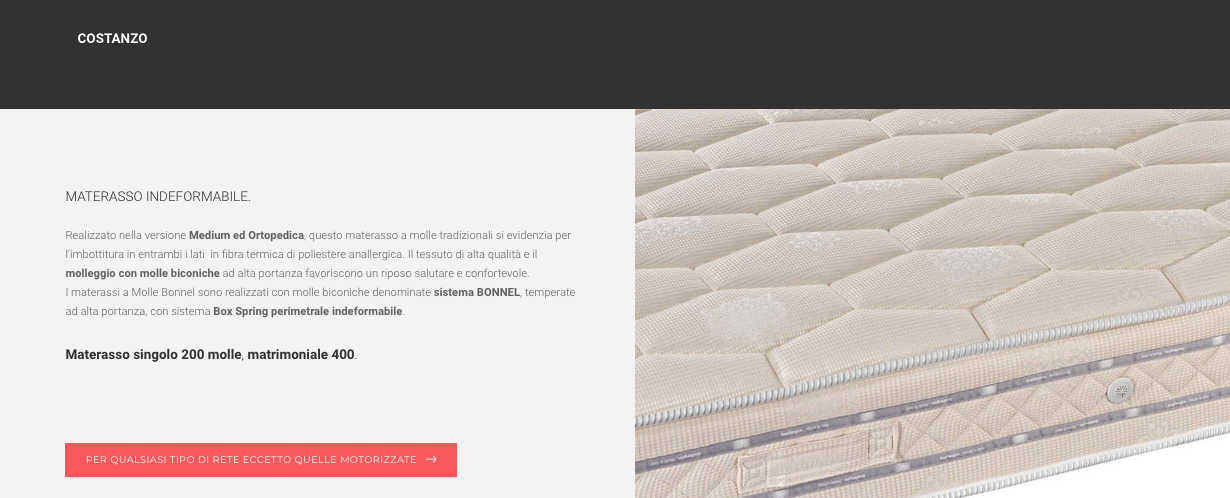Select the 'MATERASSO INDEFORMABILE.' heading
The height and width of the screenshot is (498, 1230).
pos(158,196)
